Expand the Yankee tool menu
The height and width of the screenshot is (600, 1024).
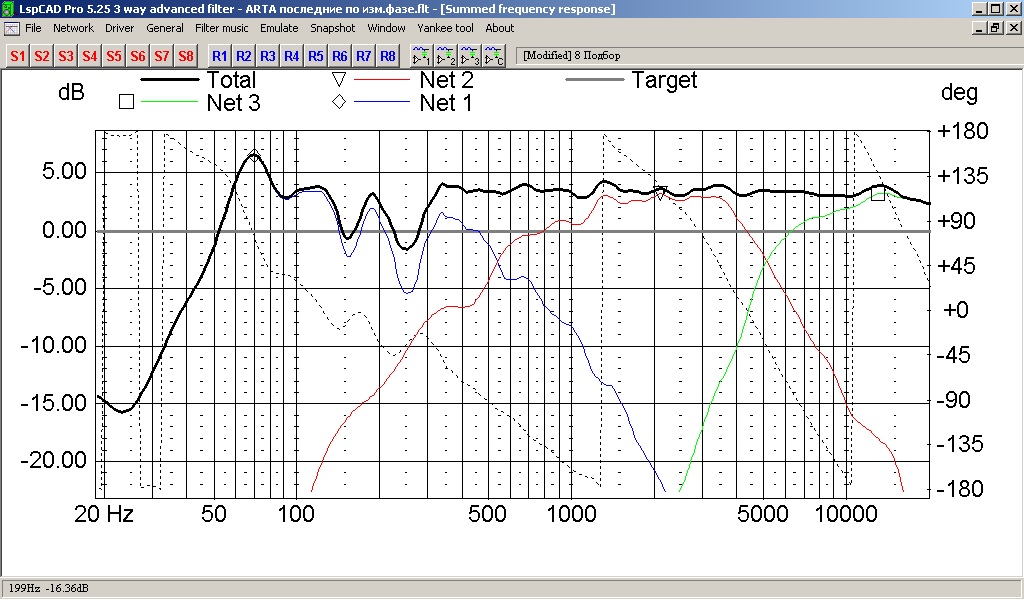click(x=445, y=28)
